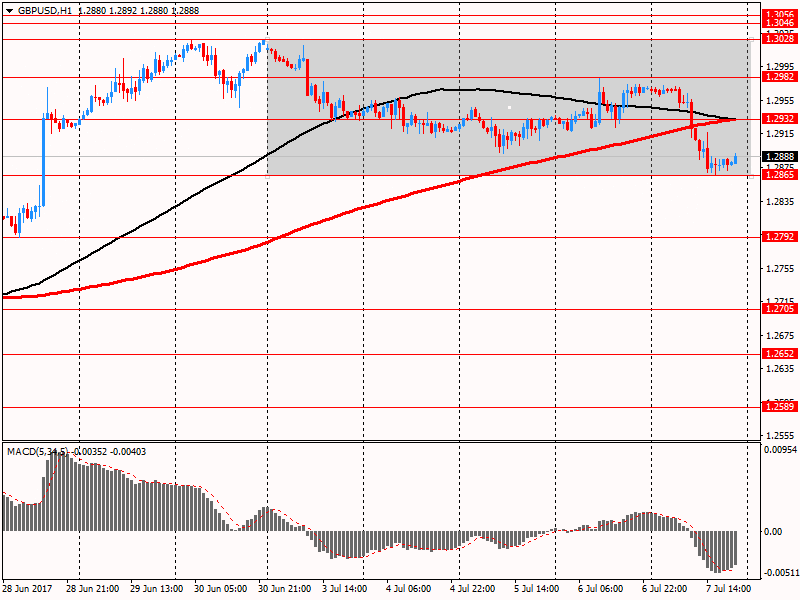Click the 1.3028 resistance level label

pyautogui.click(x=780, y=39)
